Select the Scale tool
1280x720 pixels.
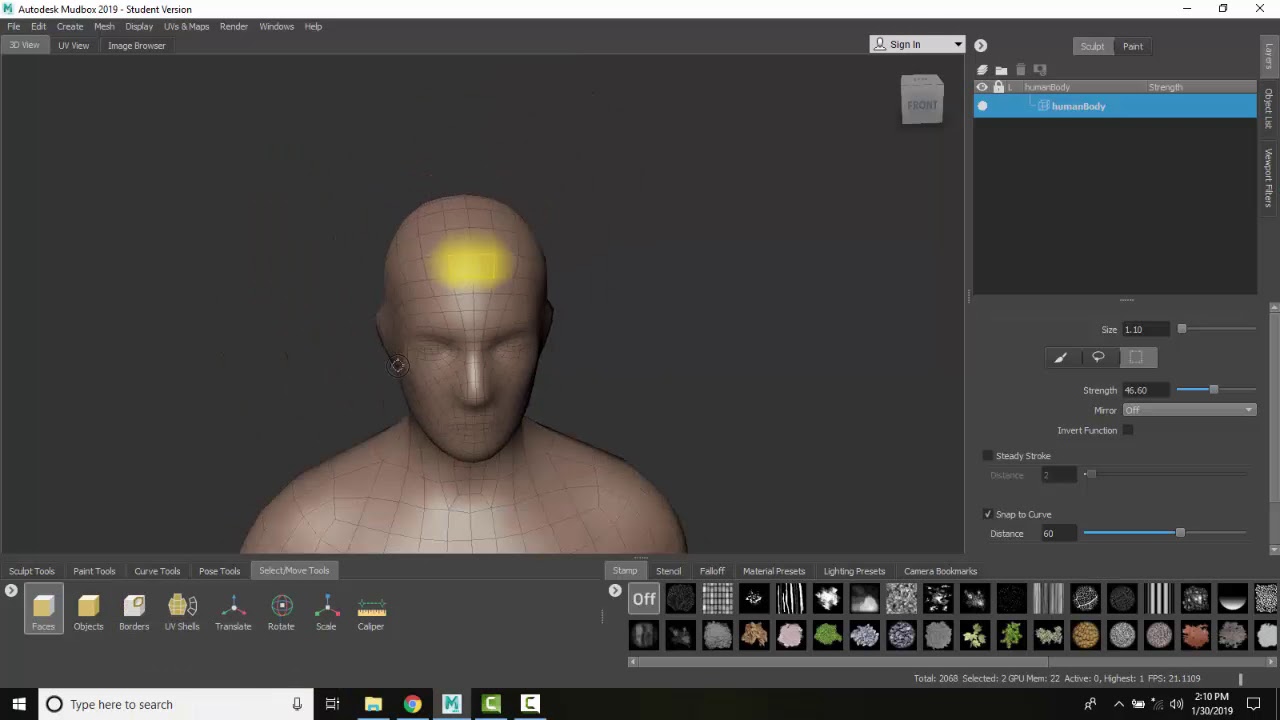326,610
